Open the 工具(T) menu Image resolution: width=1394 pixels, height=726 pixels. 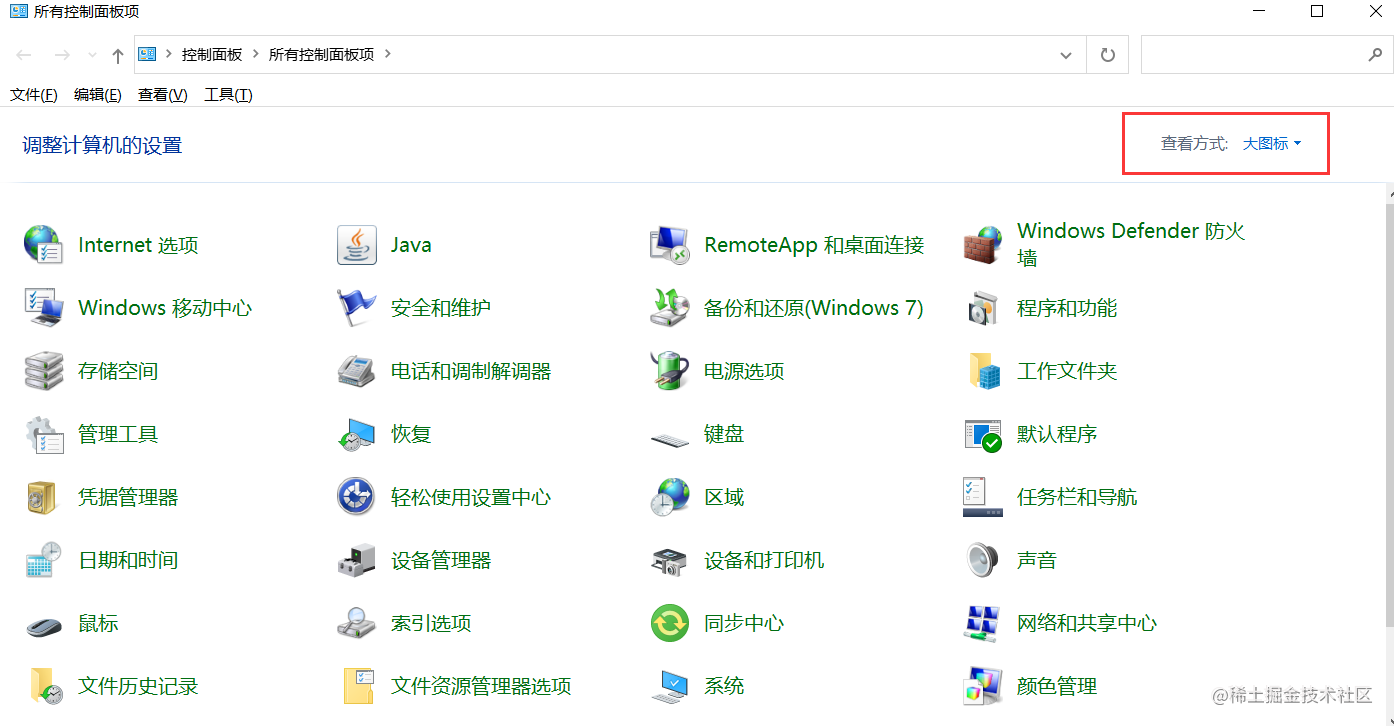point(228,95)
